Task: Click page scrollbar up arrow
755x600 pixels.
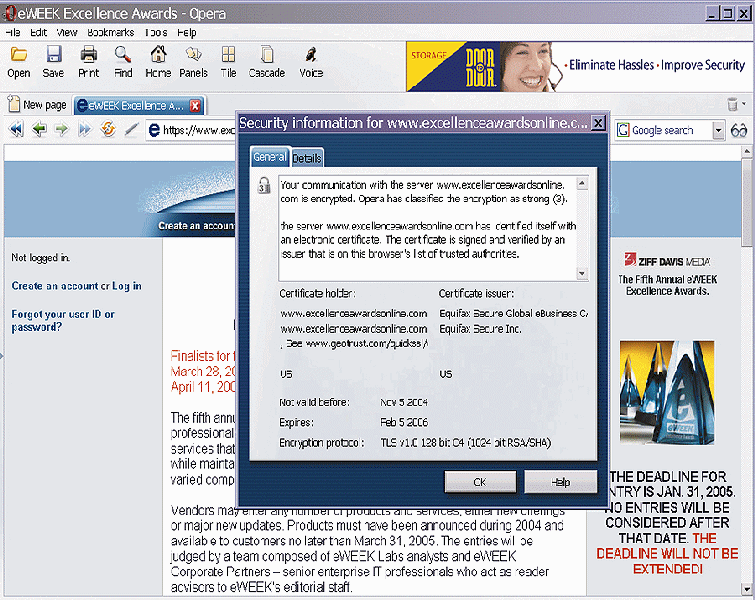Action: click(x=747, y=152)
